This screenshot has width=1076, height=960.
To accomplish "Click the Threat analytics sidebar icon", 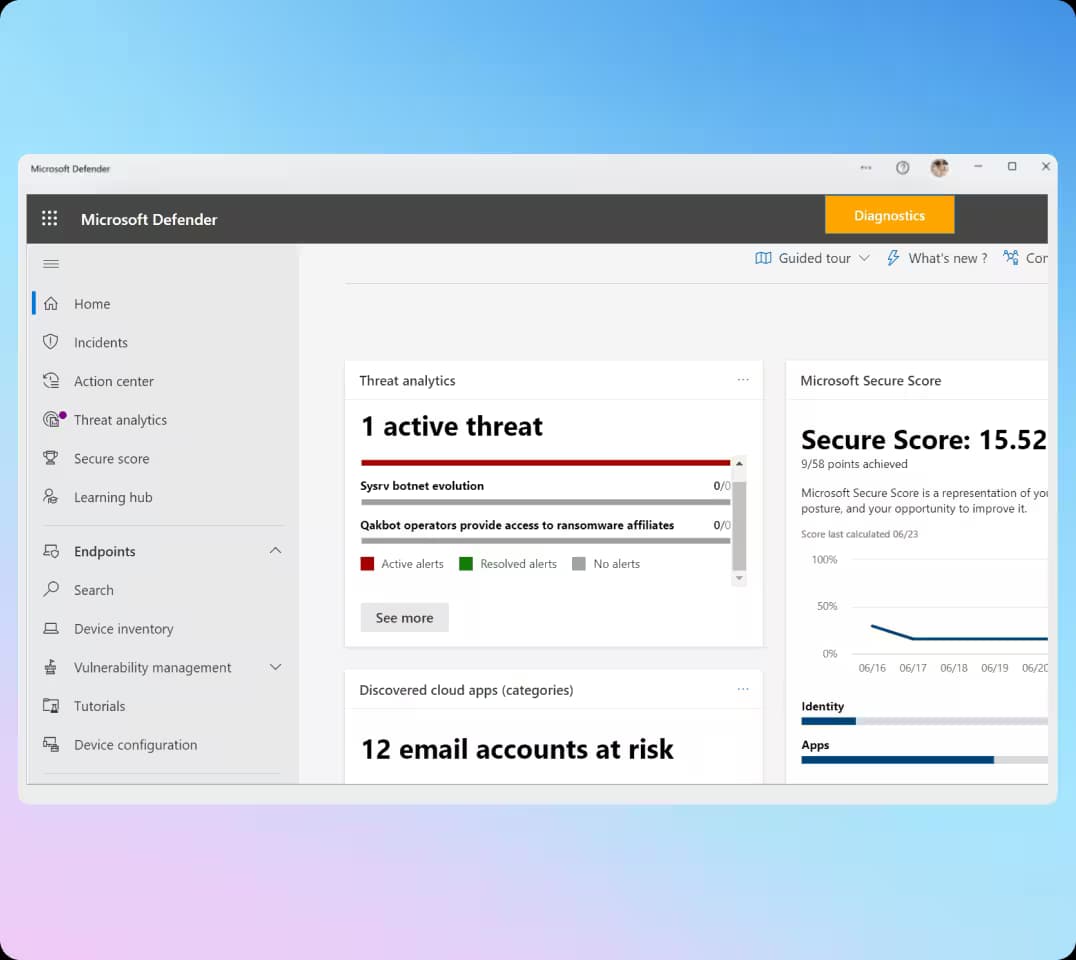I will coord(52,419).
